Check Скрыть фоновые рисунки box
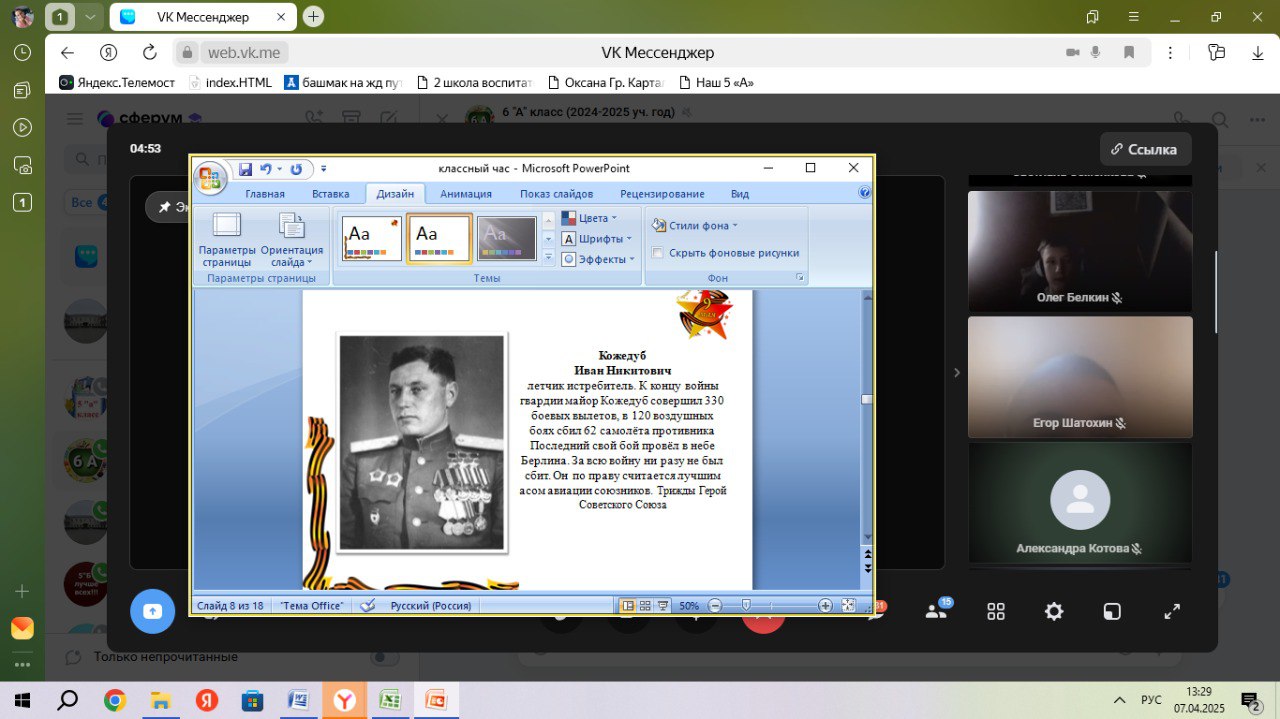The width and height of the screenshot is (1280, 719). pos(657,253)
